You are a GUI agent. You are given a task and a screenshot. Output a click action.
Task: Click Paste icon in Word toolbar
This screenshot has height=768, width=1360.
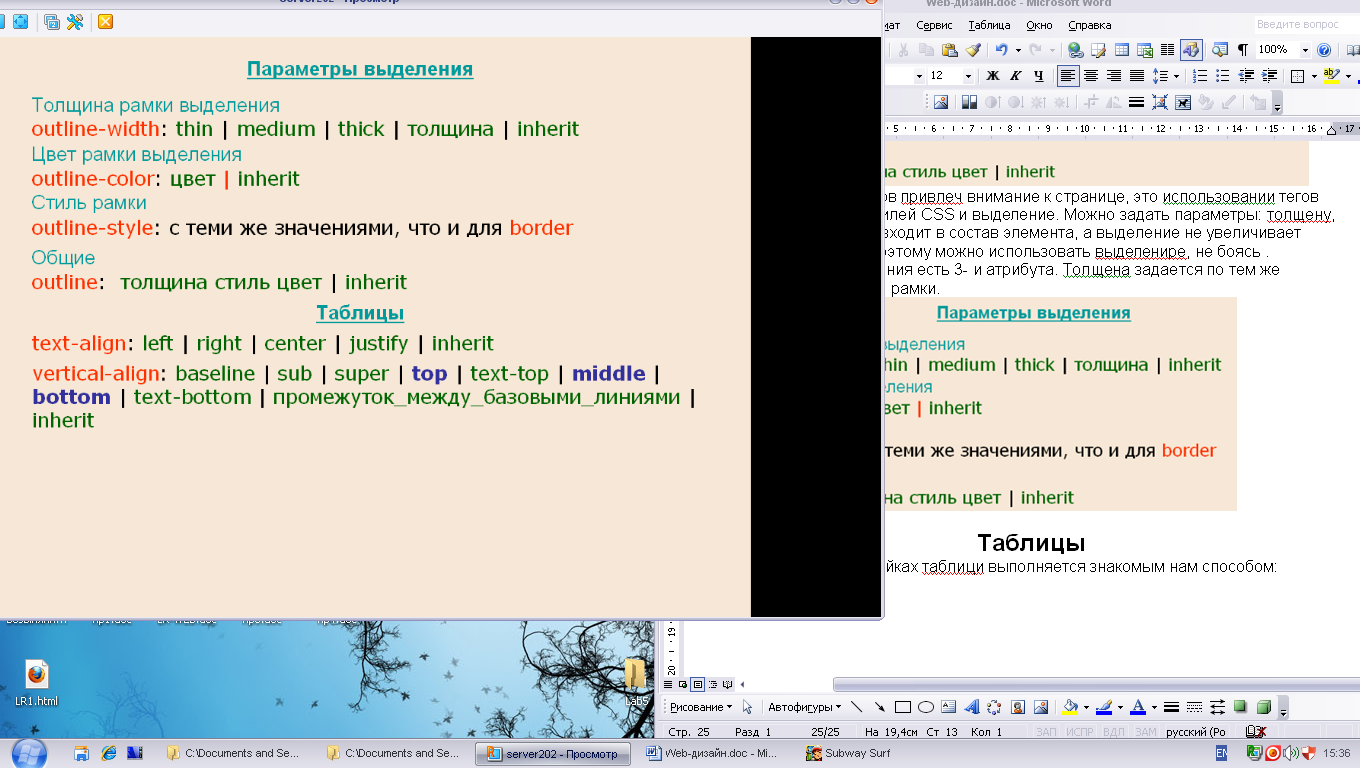coord(949,50)
